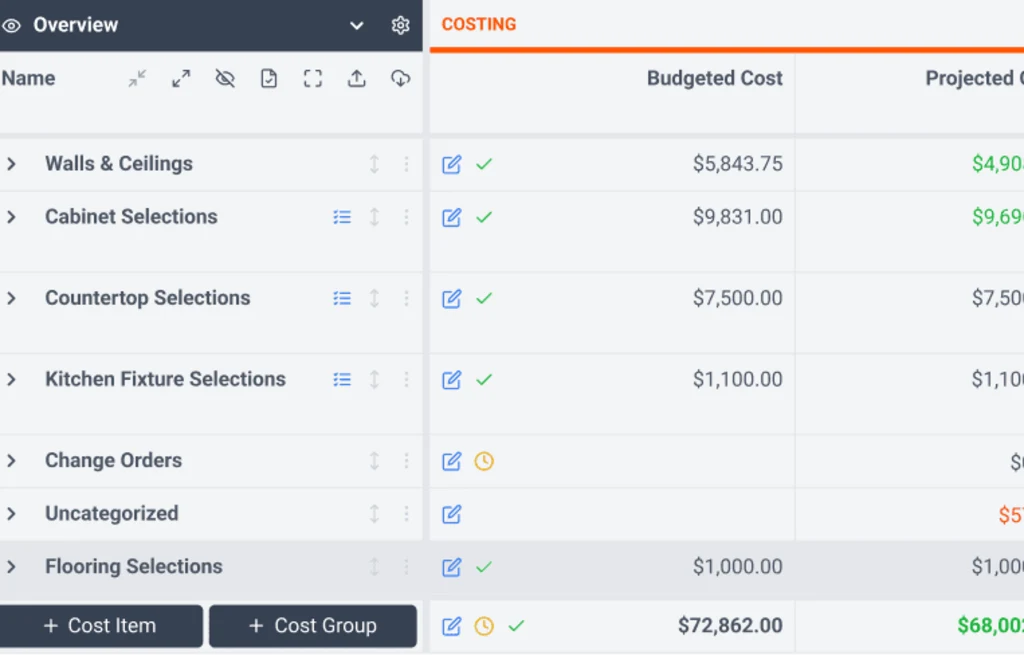Click the collapse all rows icon
The image size is (1024, 655).
click(x=137, y=79)
